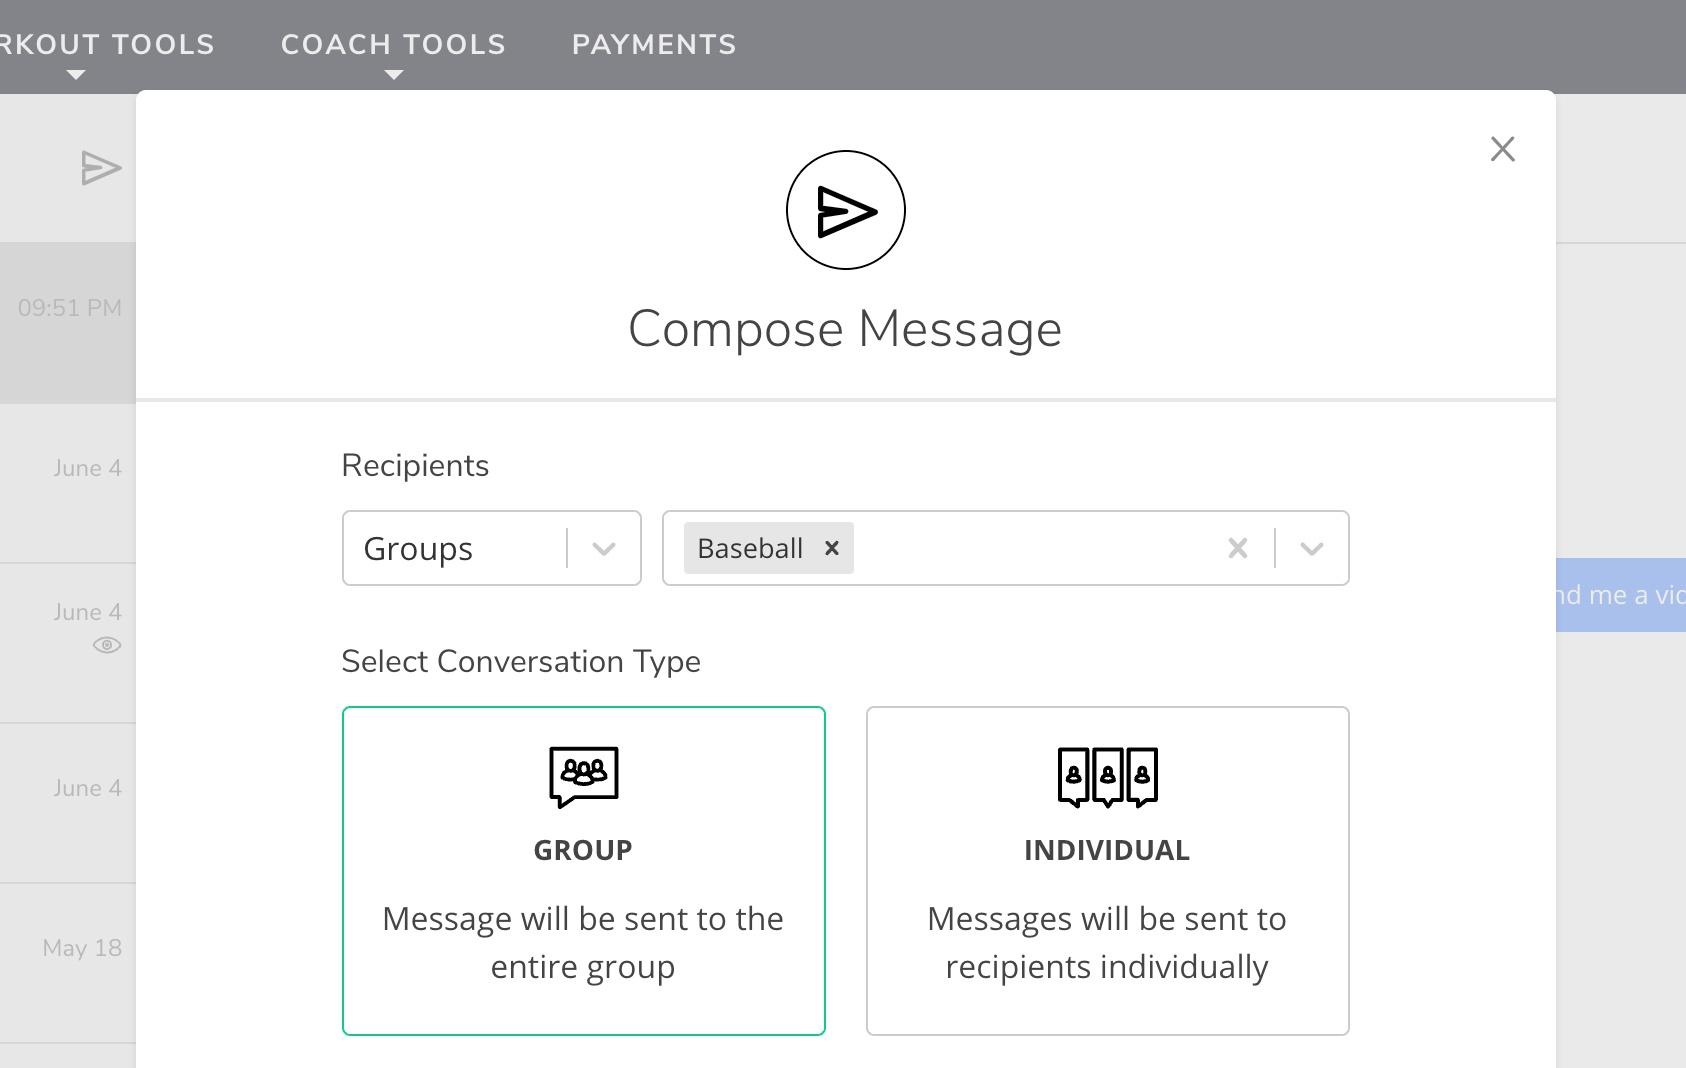The image size is (1686, 1068).
Task: Open the Workout Tools menu
Action: [x=107, y=45]
